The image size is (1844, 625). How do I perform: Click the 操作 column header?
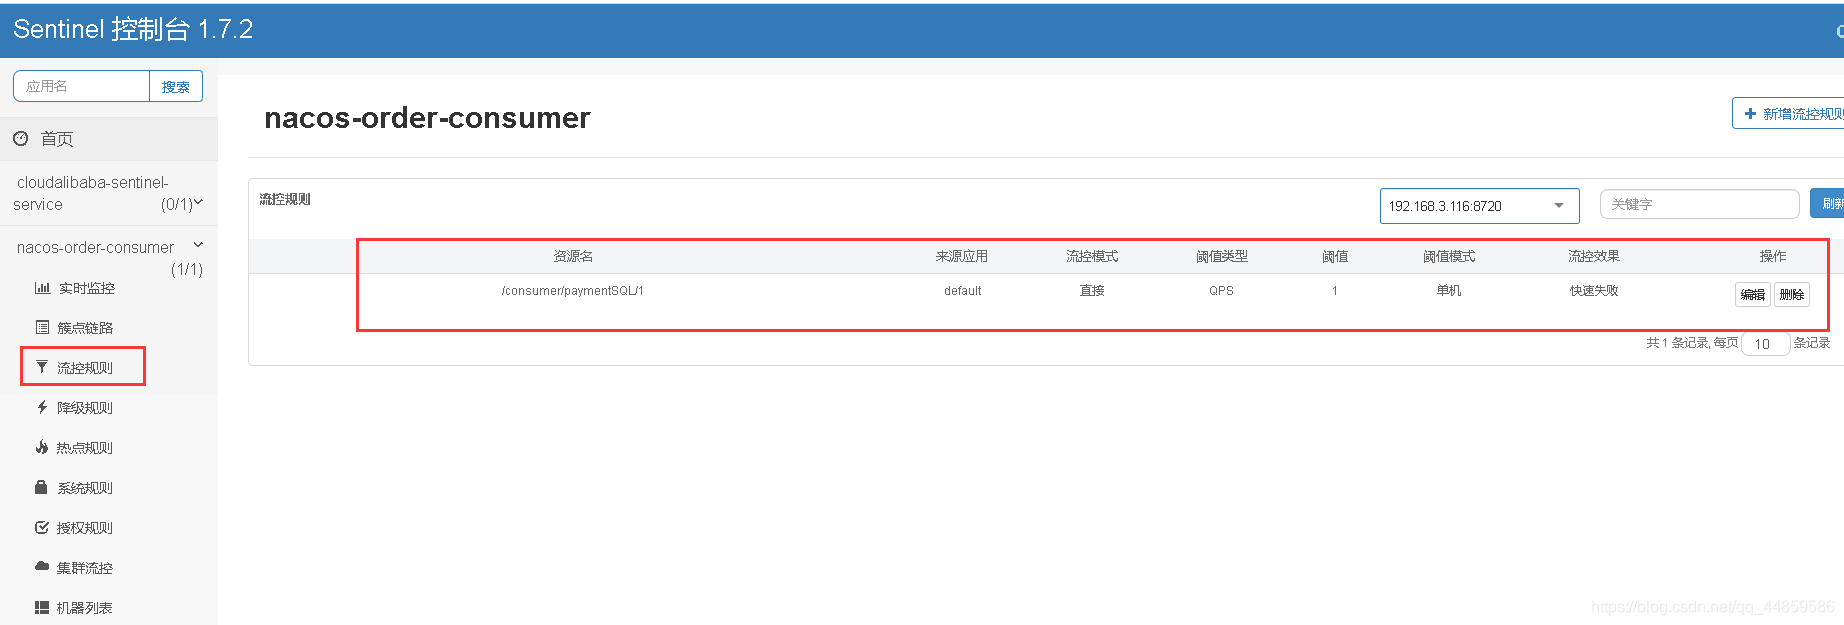coord(1773,257)
